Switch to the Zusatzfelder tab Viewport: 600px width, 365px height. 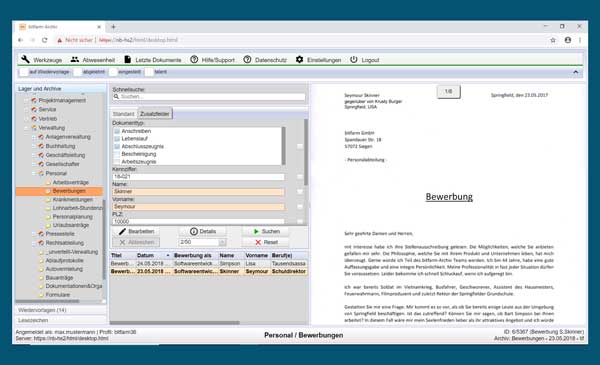click(155, 114)
